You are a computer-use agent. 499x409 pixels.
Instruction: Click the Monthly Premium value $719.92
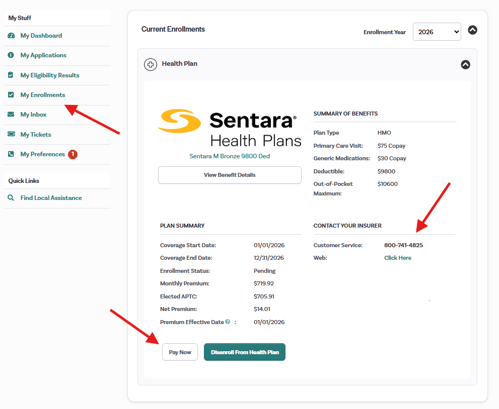click(x=264, y=283)
